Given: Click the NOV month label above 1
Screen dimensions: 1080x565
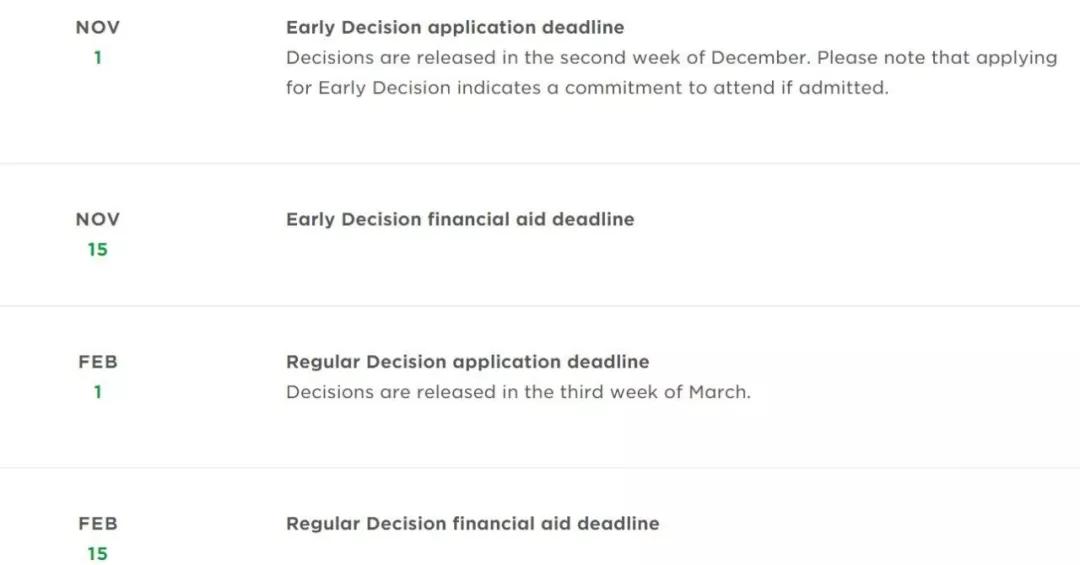Looking at the screenshot, I should [x=98, y=28].
